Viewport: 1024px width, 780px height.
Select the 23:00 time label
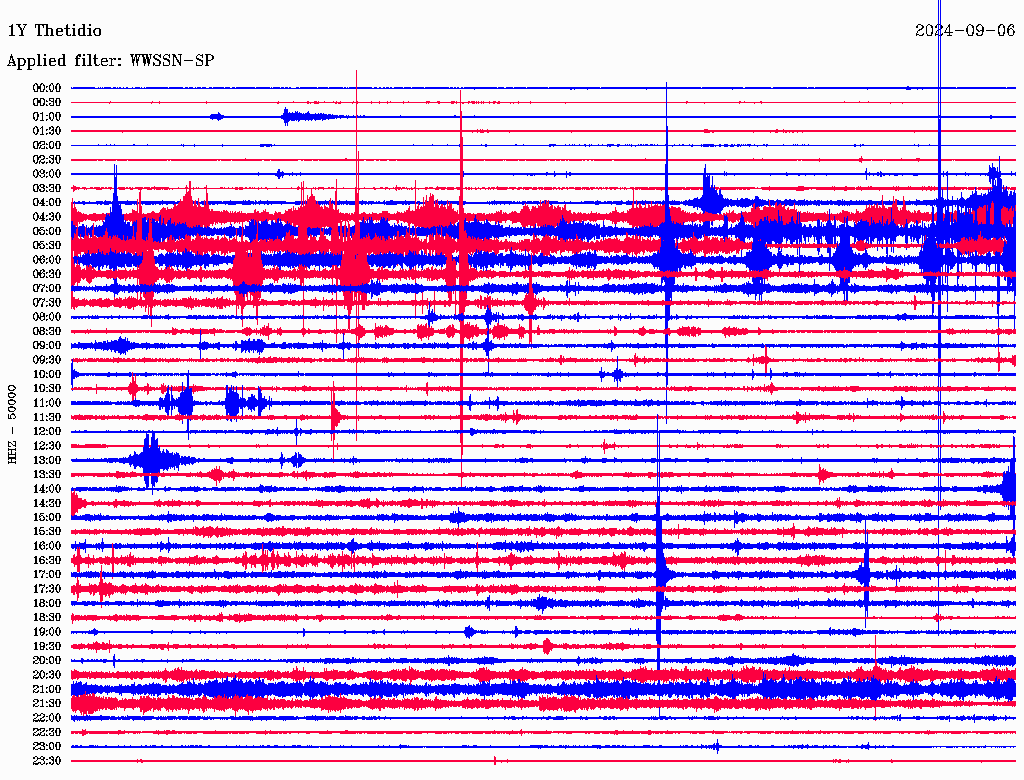pos(47,747)
